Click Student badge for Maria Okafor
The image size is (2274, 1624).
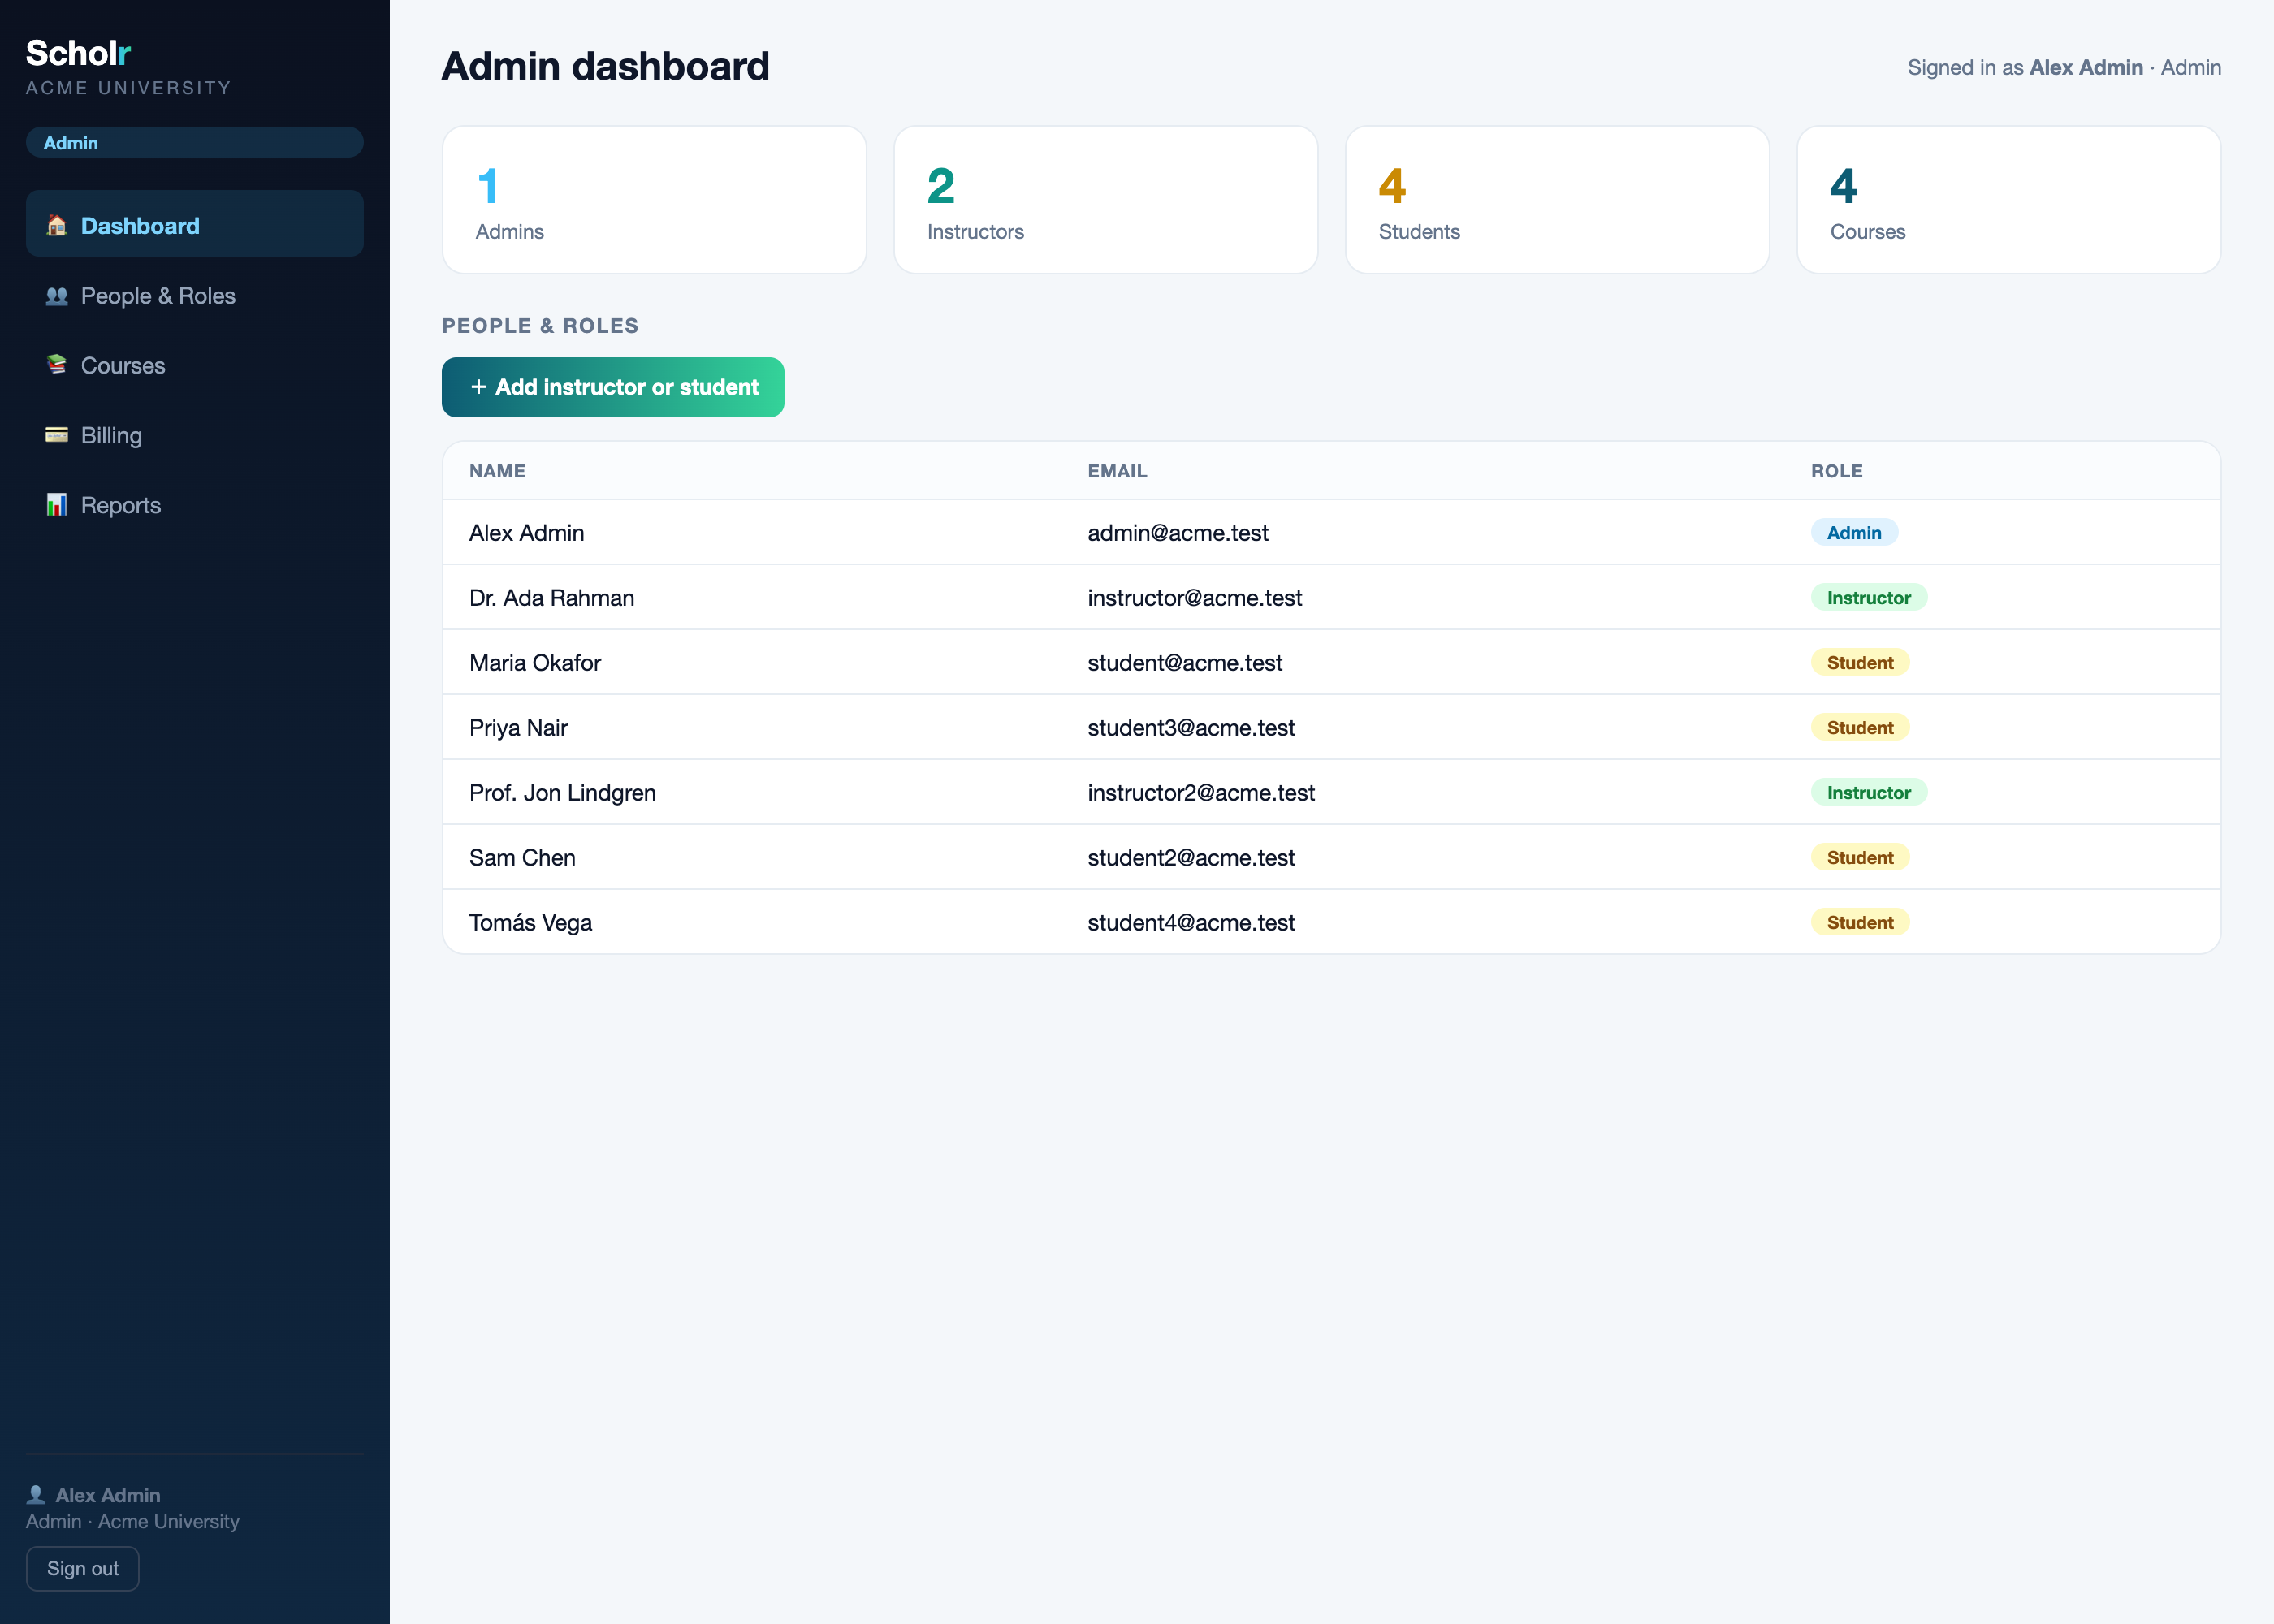[x=1860, y=663]
